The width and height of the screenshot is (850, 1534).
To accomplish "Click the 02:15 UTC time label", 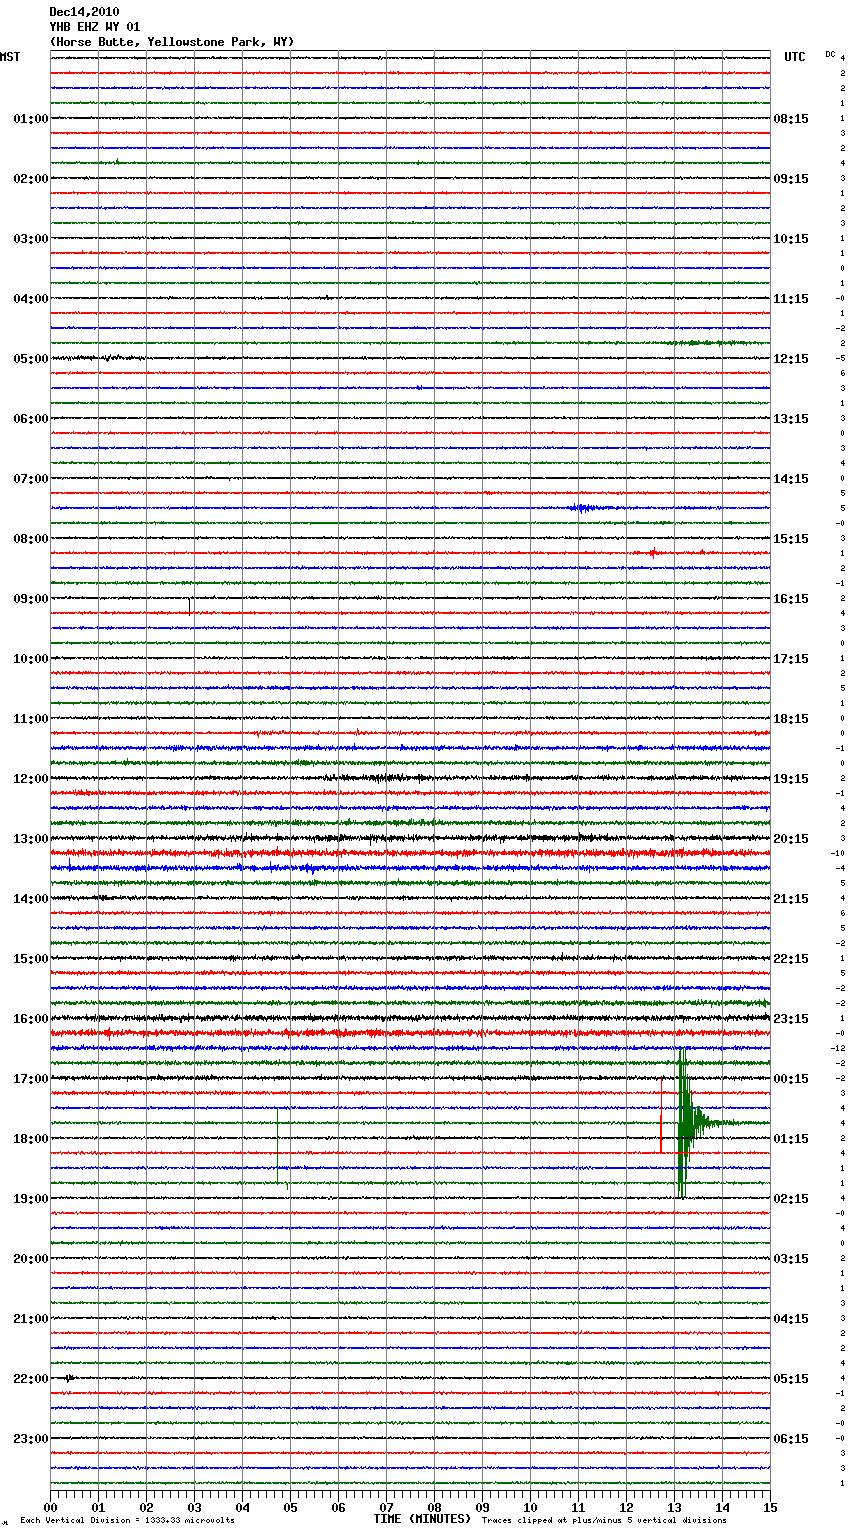I will [x=791, y=1199].
